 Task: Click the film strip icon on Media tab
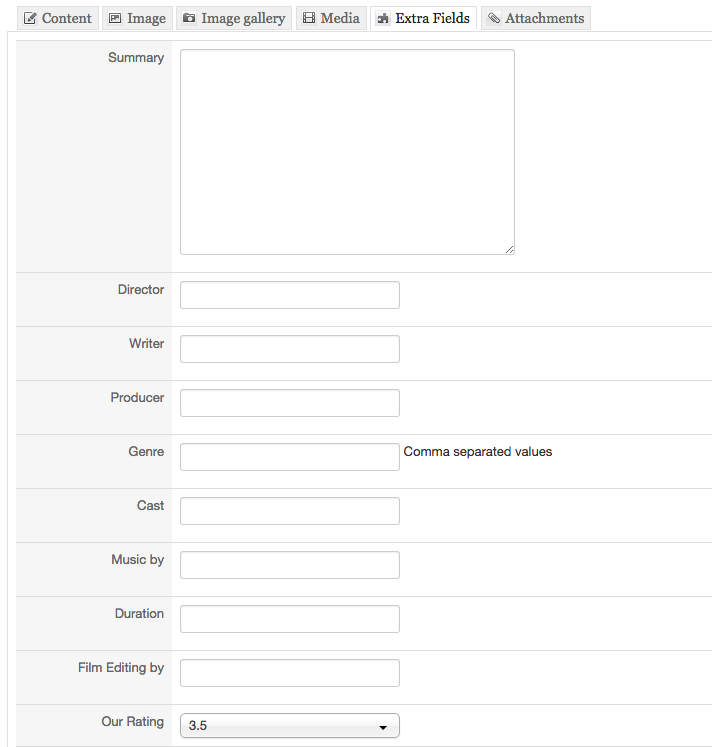point(309,18)
